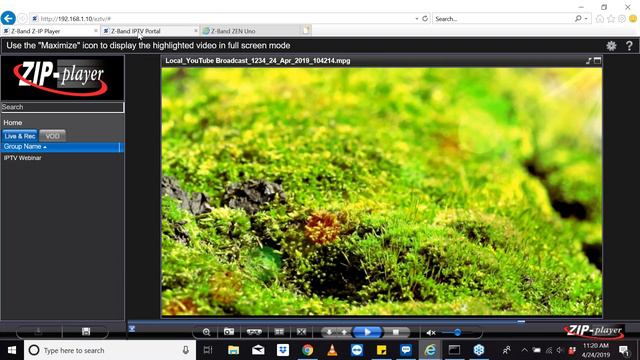
Task: Stop the video playback
Action: [x=396, y=332]
